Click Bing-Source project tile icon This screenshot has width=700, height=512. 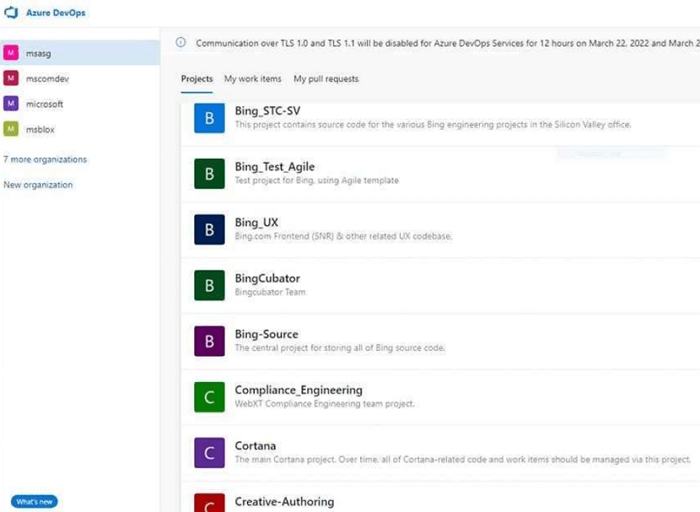click(x=209, y=341)
